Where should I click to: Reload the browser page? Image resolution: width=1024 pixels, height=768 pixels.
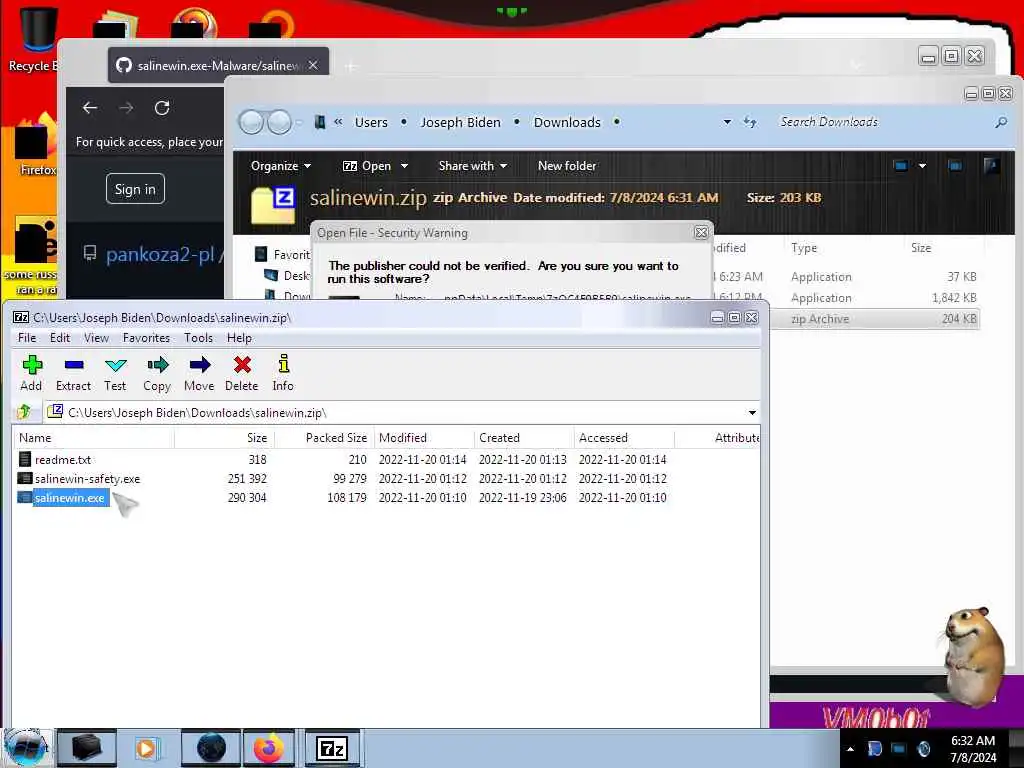pos(162,108)
